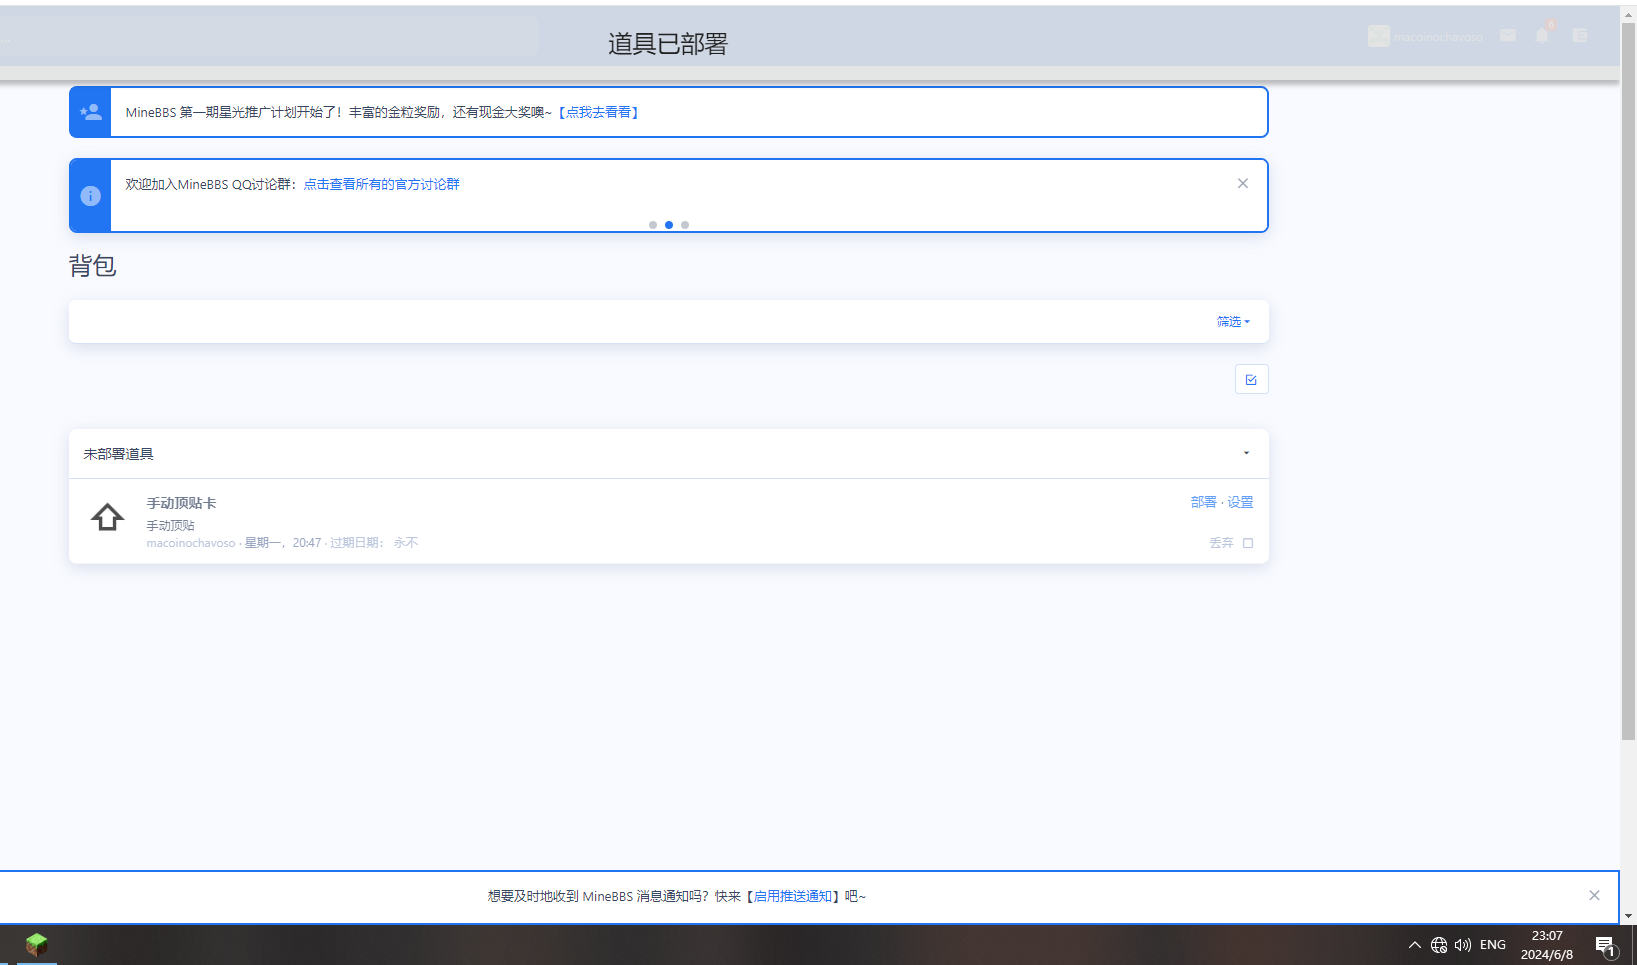1637x965 pixels.
Task: Open 设置 for the 手动顶贴卡 item
Action: pos(1240,502)
